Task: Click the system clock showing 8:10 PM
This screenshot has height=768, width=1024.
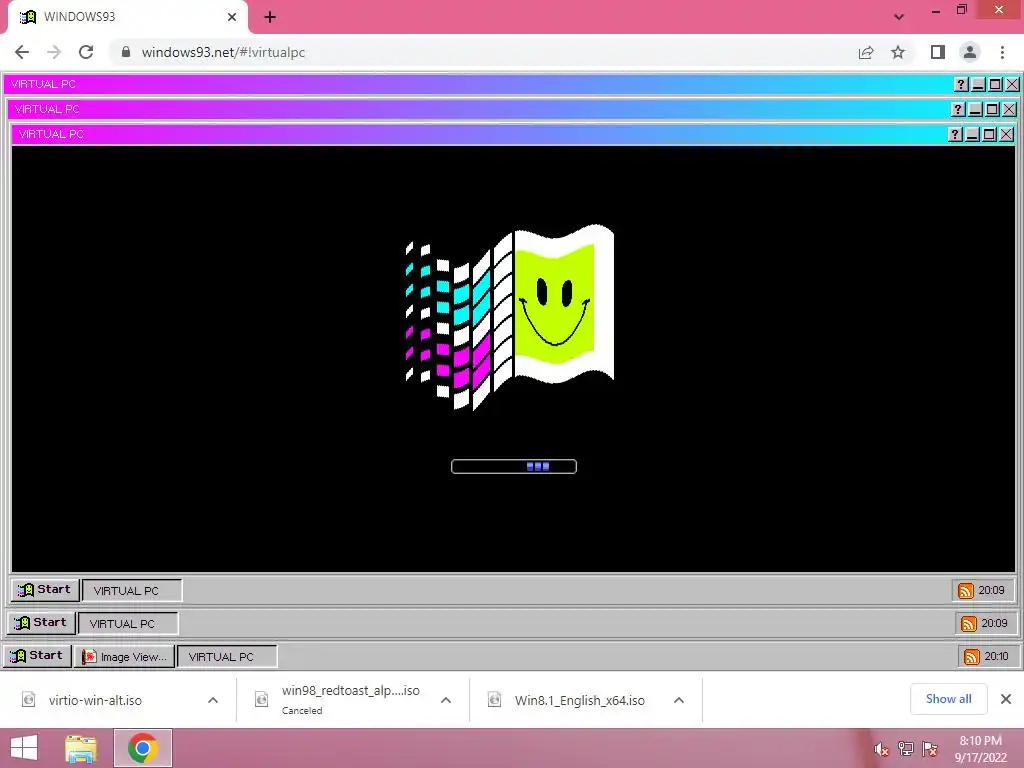Action: 980,749
